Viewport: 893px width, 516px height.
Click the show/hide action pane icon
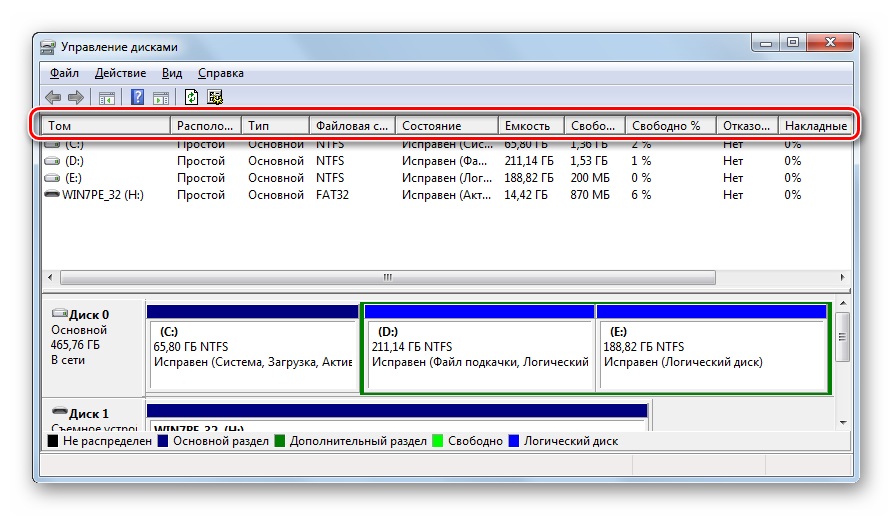click(160, 97)
